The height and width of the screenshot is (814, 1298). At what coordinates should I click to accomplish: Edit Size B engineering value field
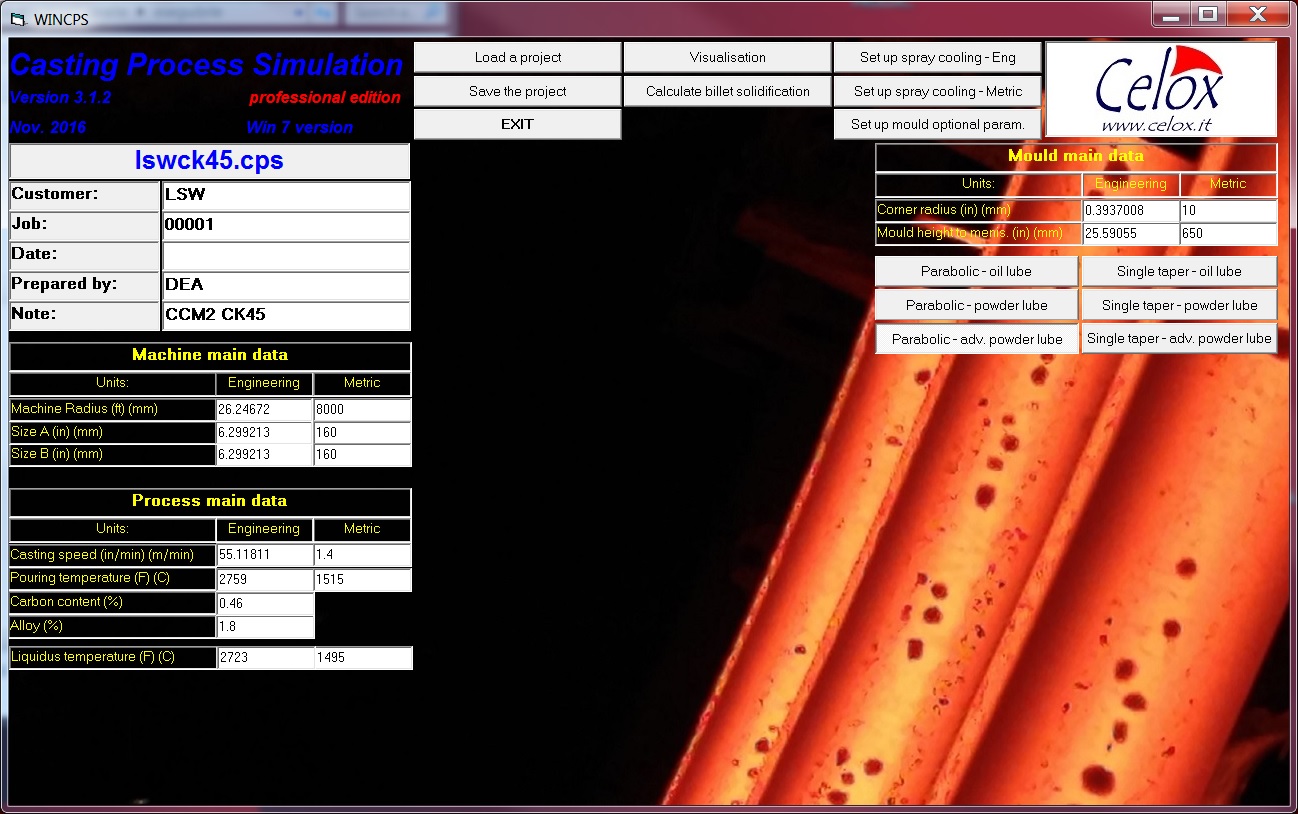[x=264, y=455]
